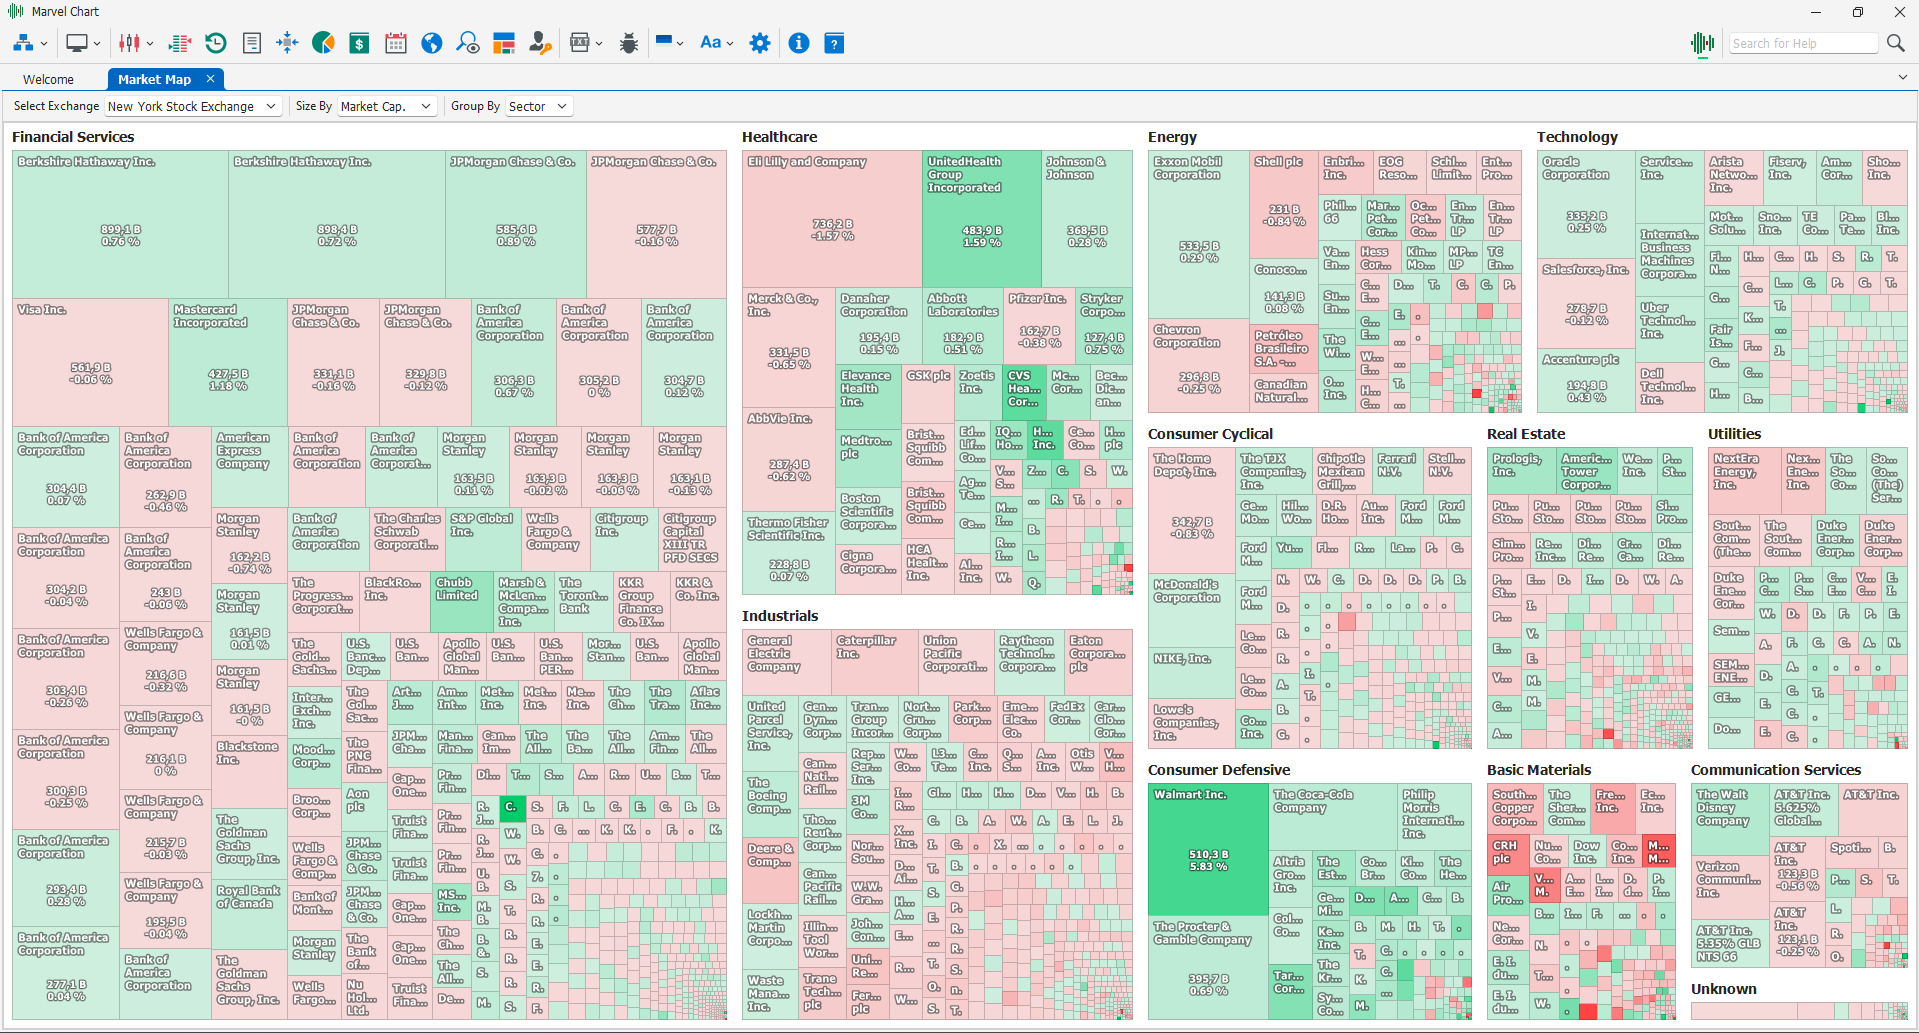This screenshot has height=1033, width=1919.
Task: Click the Industrials sector heading
Action: 780,616
